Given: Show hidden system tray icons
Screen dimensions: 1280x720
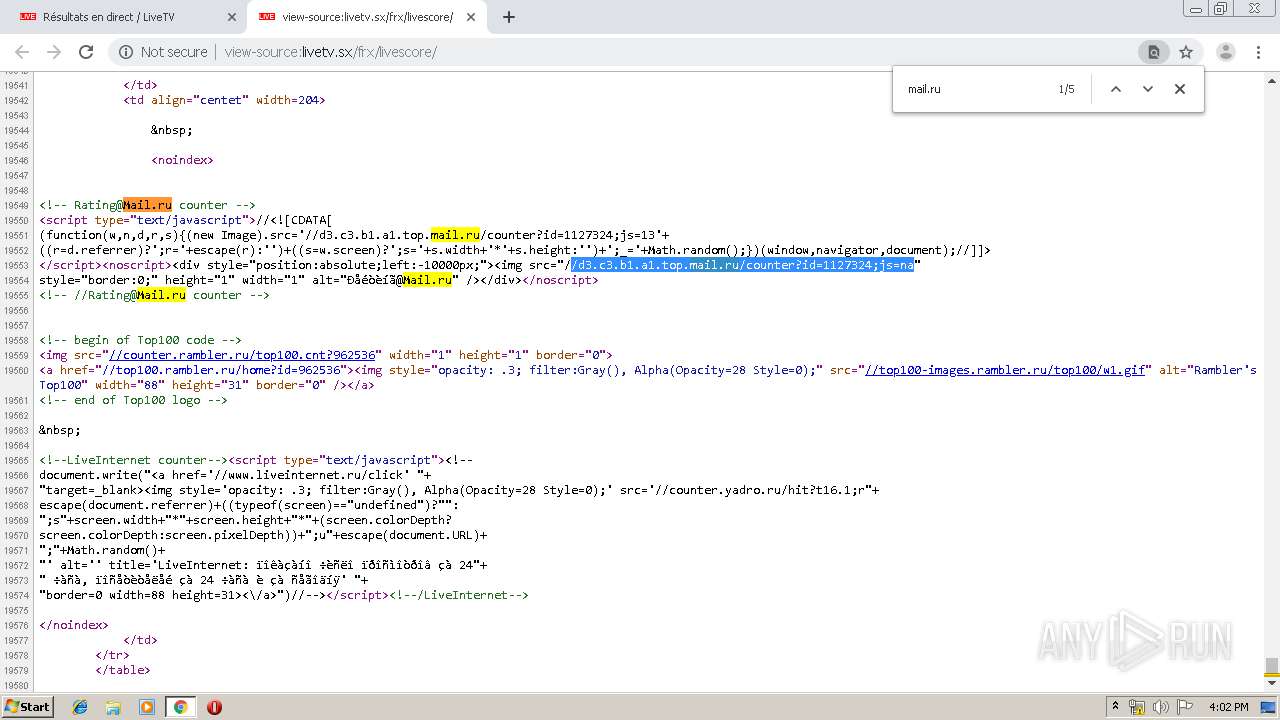Looking at the screenshot, I should [1115, 707].
